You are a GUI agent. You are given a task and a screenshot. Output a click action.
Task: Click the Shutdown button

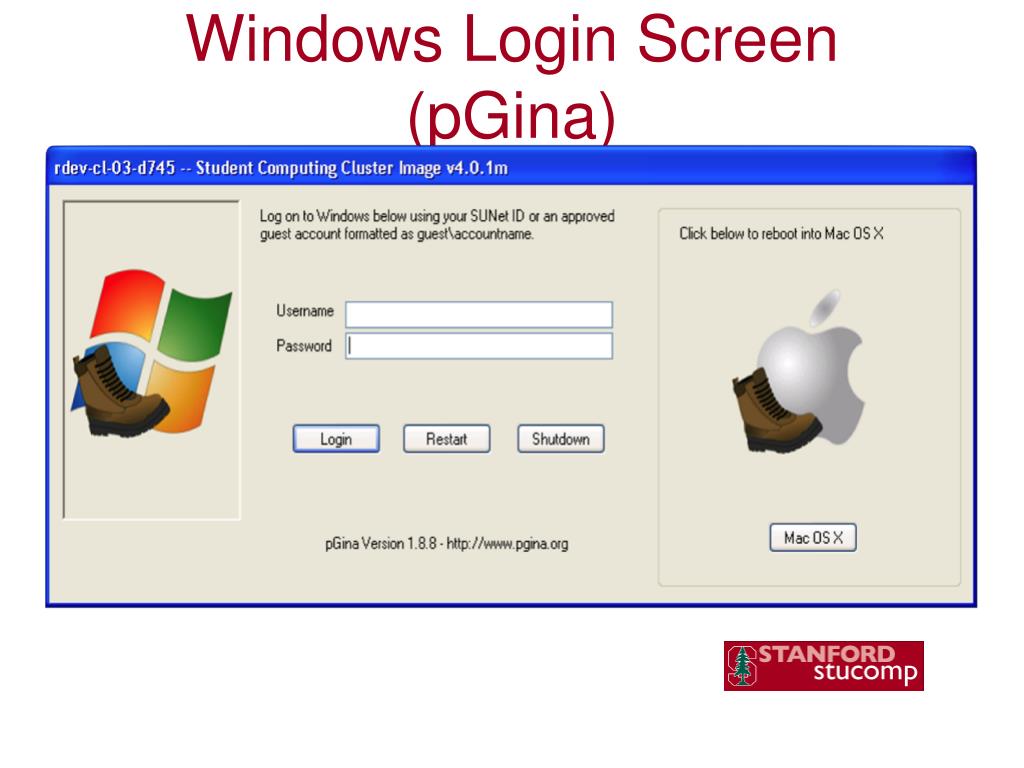click(561, 439)
